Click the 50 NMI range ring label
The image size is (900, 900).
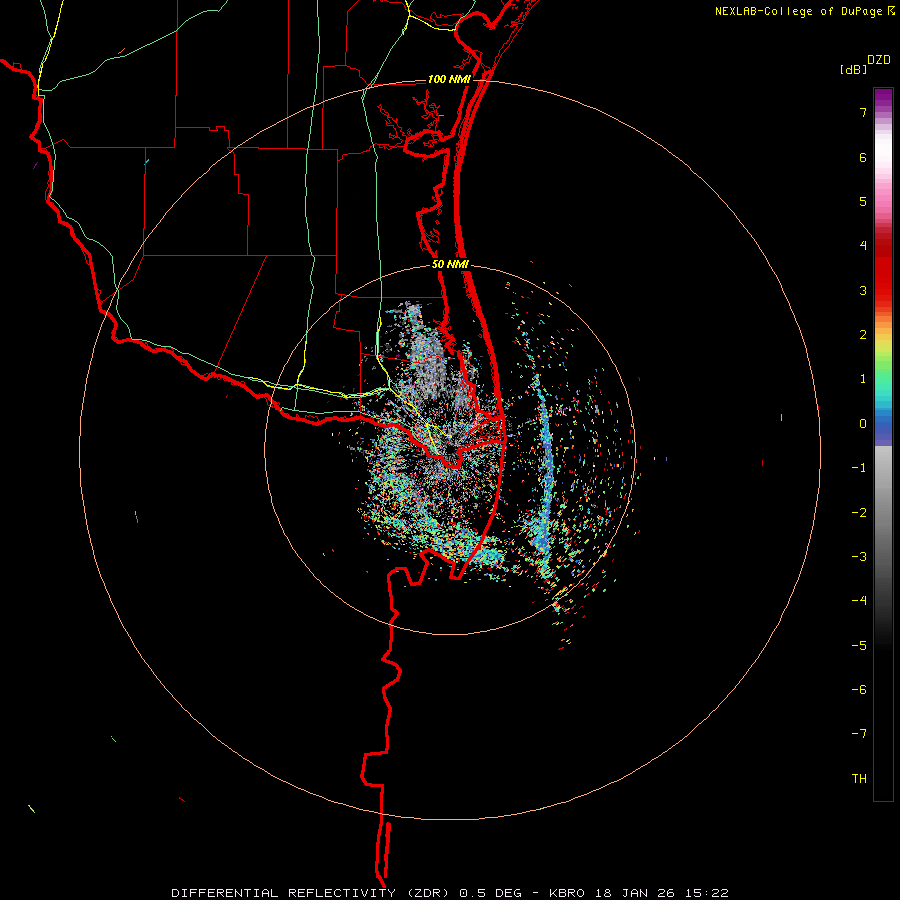click(451, 265)
